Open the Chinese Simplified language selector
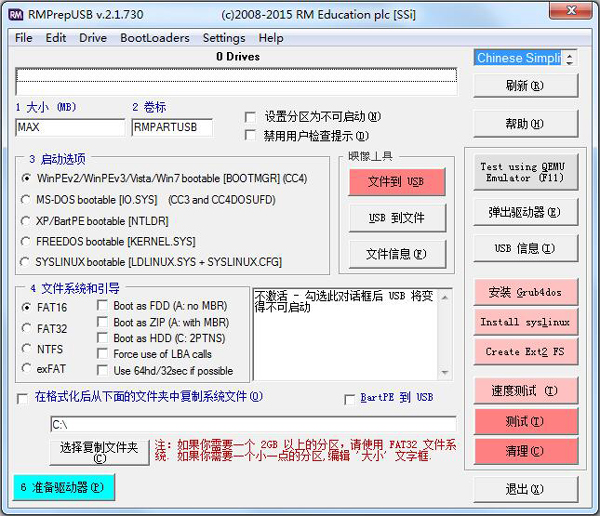Viewport: 600px width, 516px height. pos(518,58)
